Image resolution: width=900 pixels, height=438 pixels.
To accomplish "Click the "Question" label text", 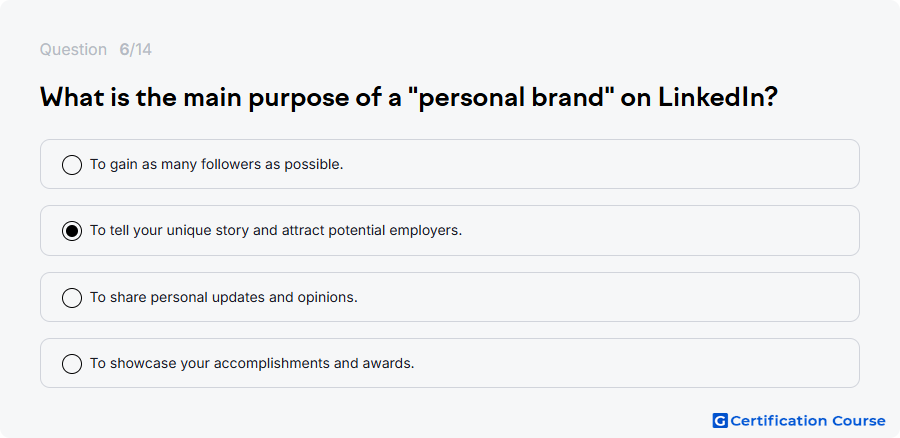I will pyautogui.click(x=73, y=49).
